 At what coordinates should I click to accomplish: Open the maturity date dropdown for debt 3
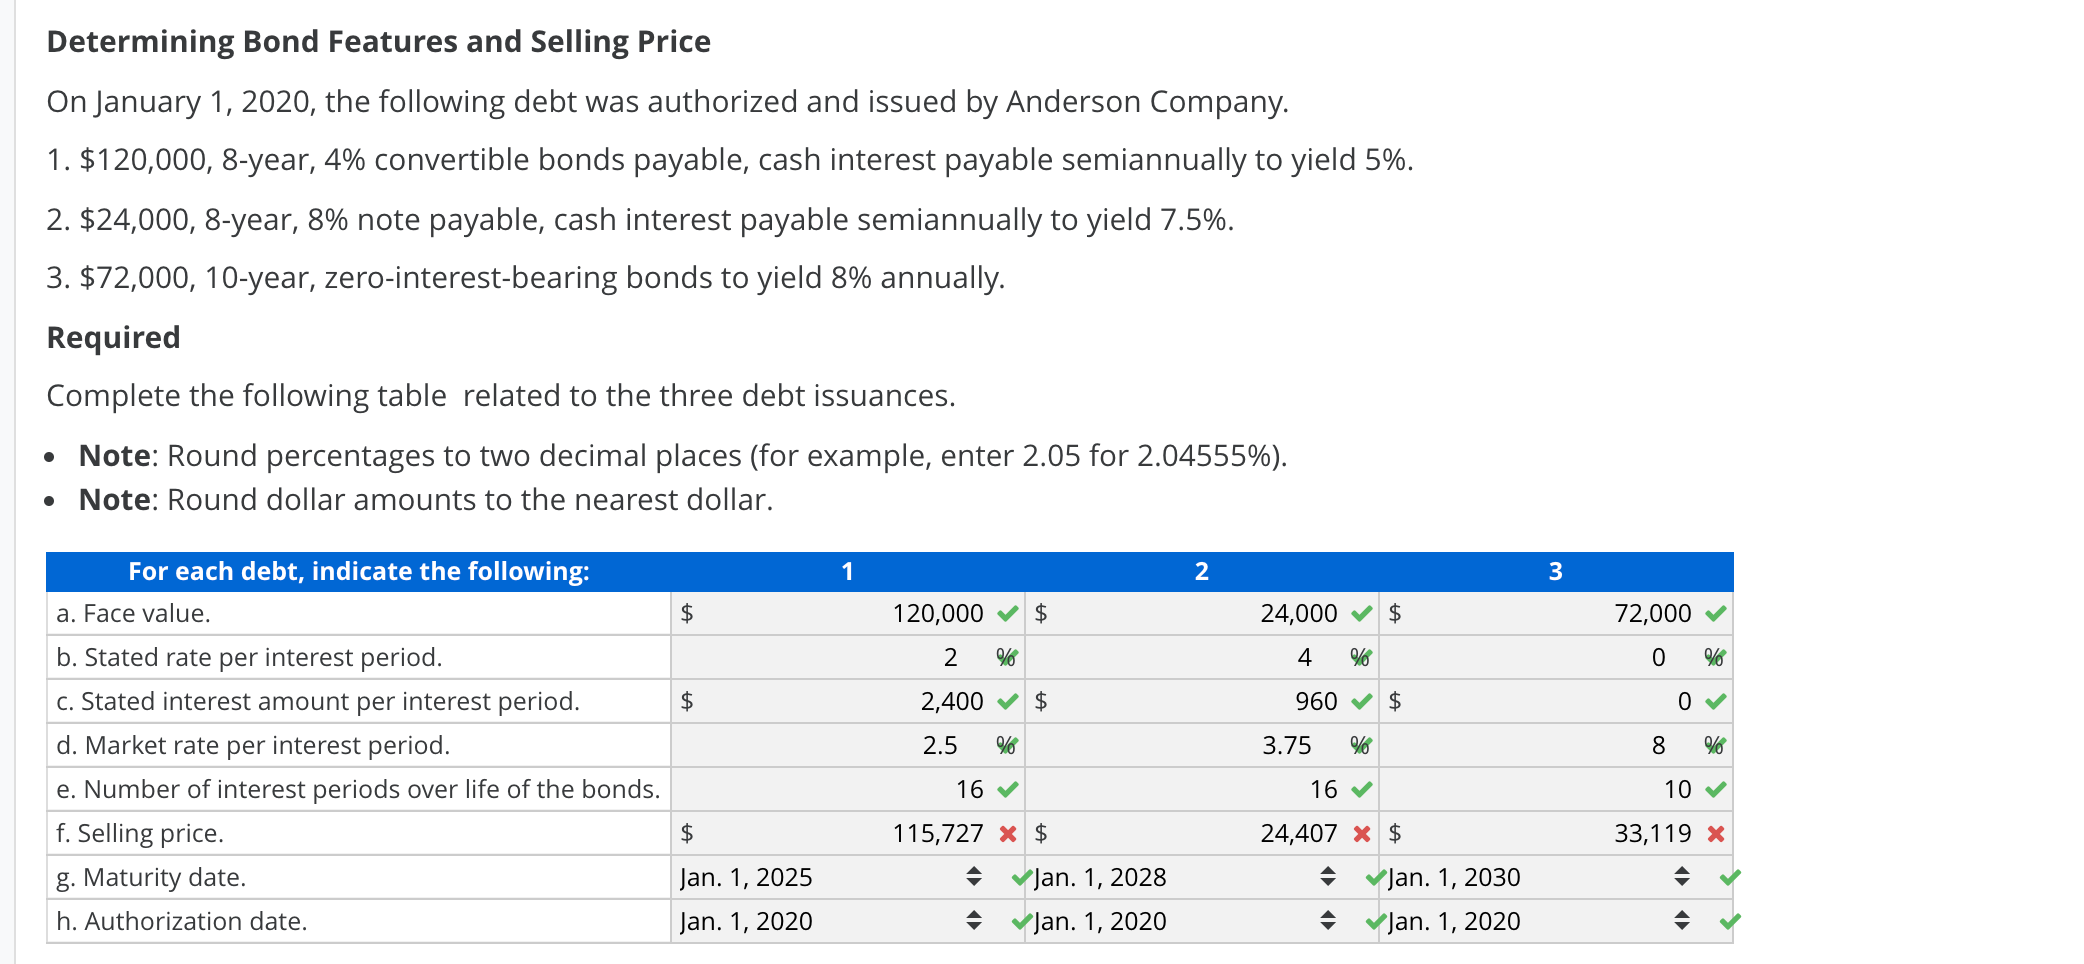(x=1680, y=877)
